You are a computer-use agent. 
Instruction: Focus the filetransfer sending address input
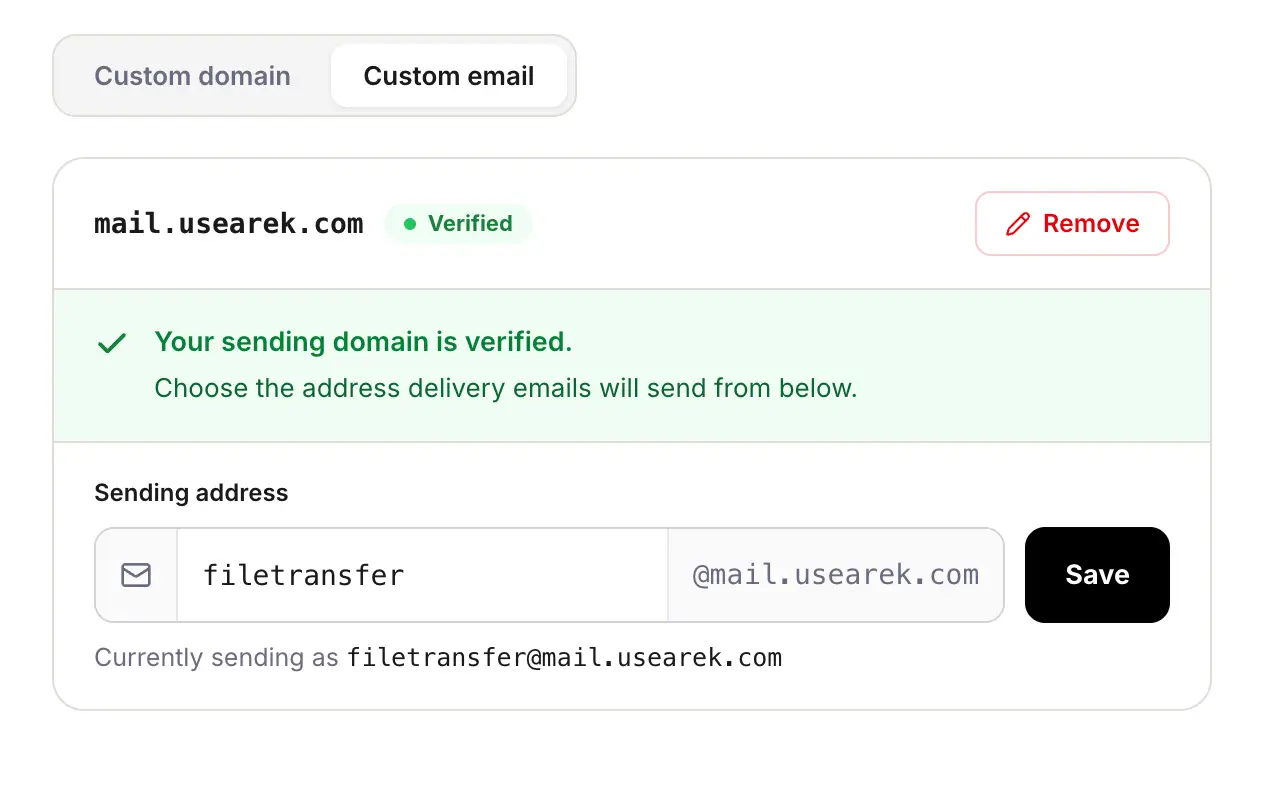422,575
